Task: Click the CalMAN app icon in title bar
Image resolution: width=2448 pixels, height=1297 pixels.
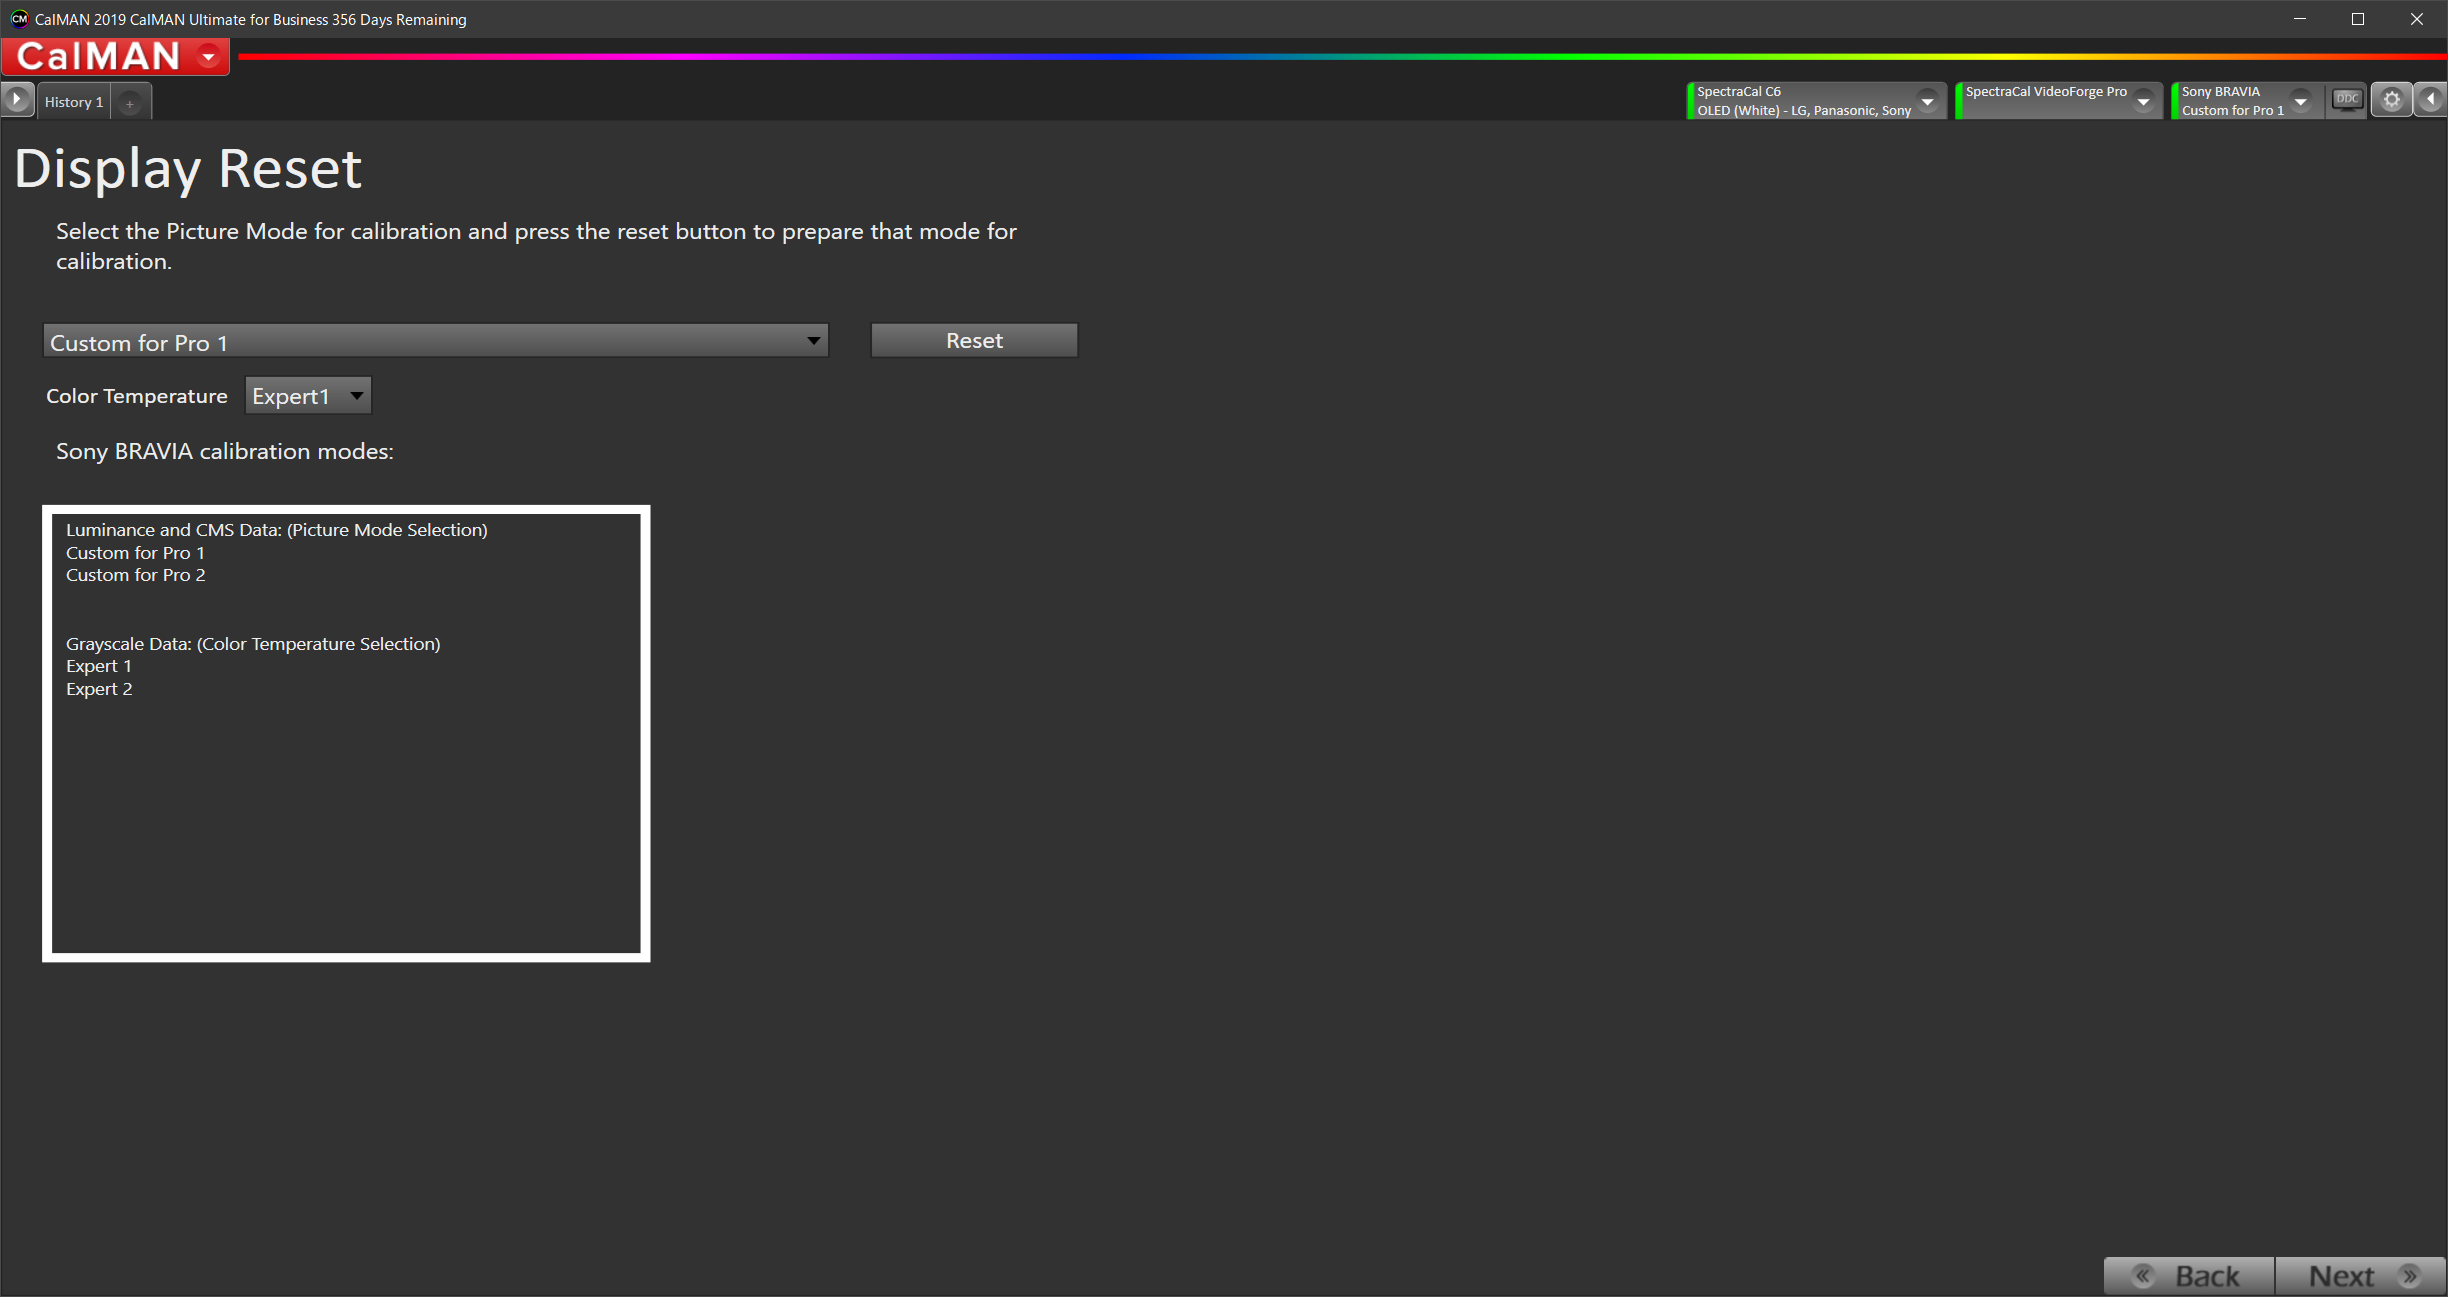Action: [19, 19]
